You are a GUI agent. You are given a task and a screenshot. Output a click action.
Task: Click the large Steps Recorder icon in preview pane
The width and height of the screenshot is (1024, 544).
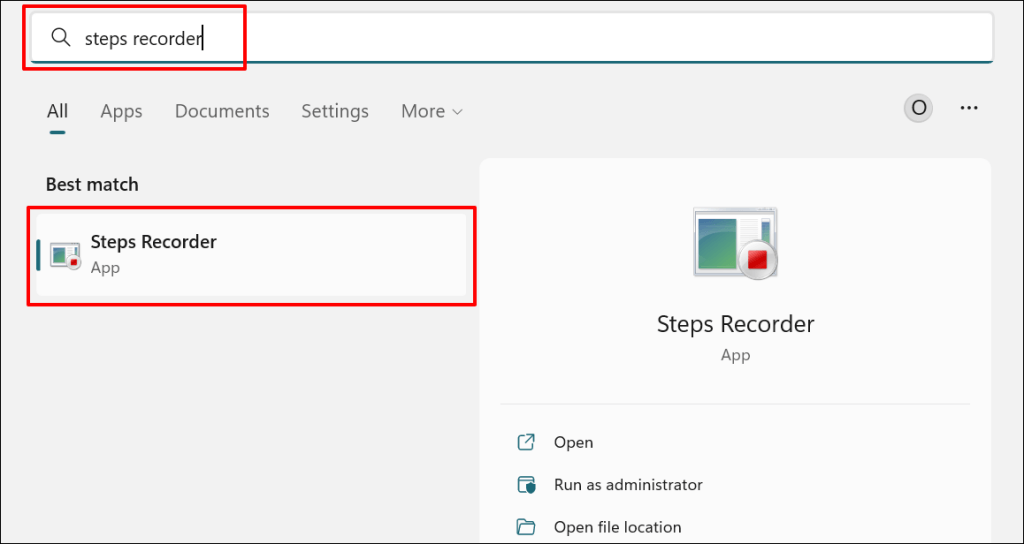(x=735, y=243)
